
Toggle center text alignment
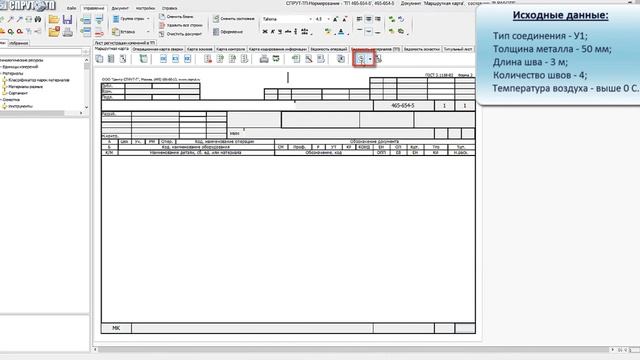pos(368,19)
